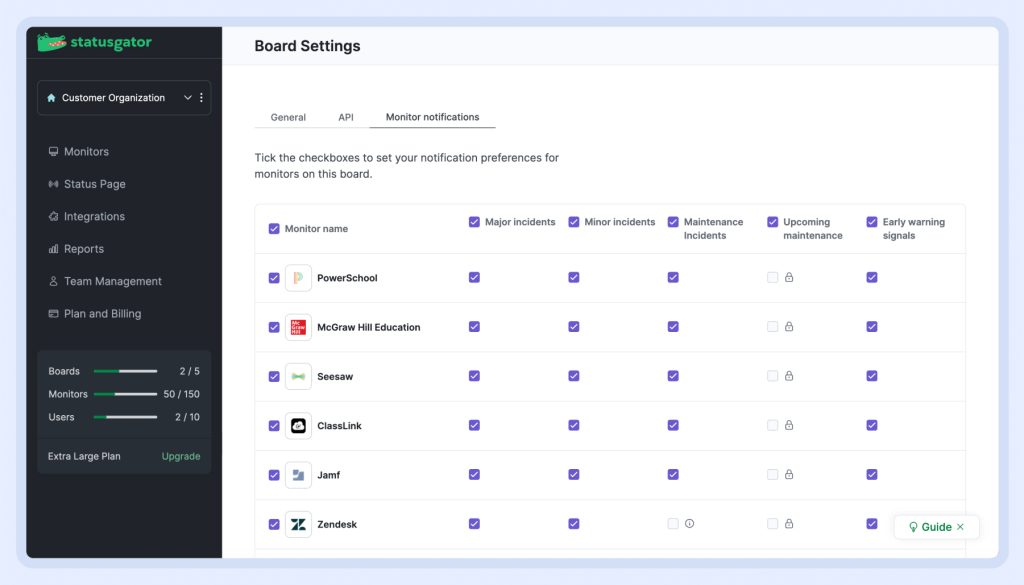
Task: Click info icon in Zendesk maintenance column
Action: click(x=689, y=524)
